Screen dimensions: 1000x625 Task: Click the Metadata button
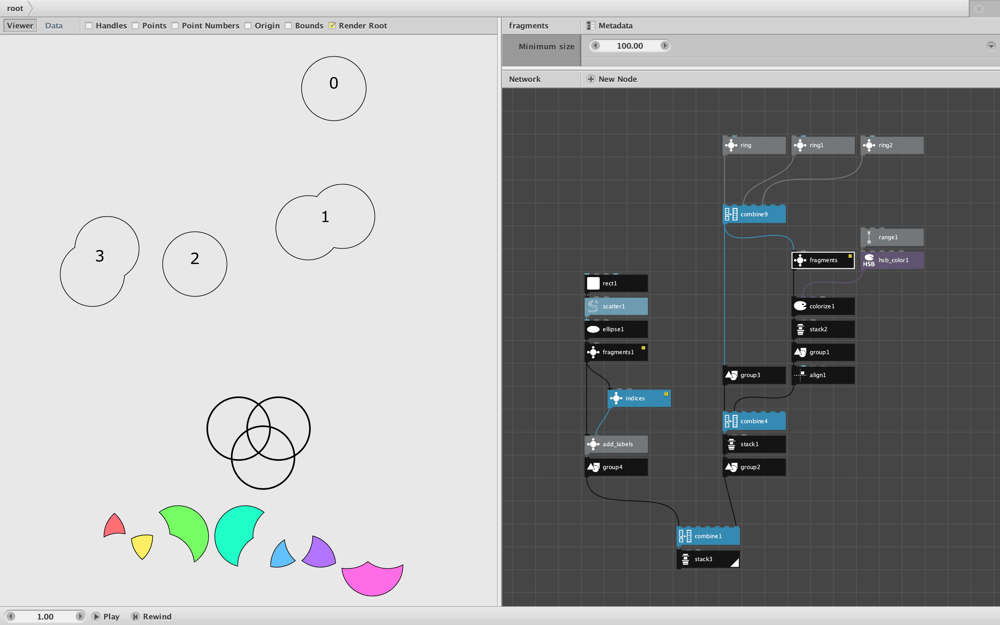pos(610,26)
